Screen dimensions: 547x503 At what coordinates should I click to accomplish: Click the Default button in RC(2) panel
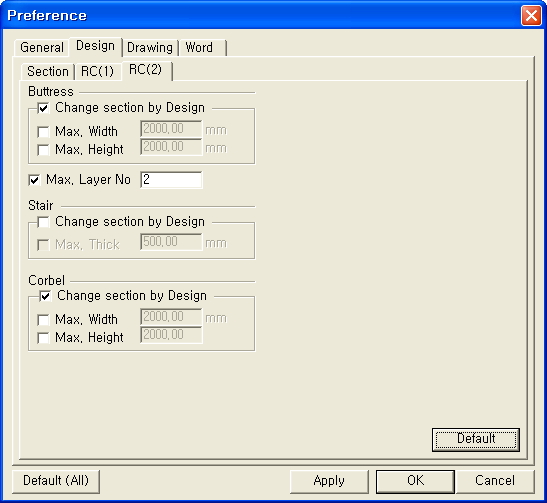[x=476, y=440]
